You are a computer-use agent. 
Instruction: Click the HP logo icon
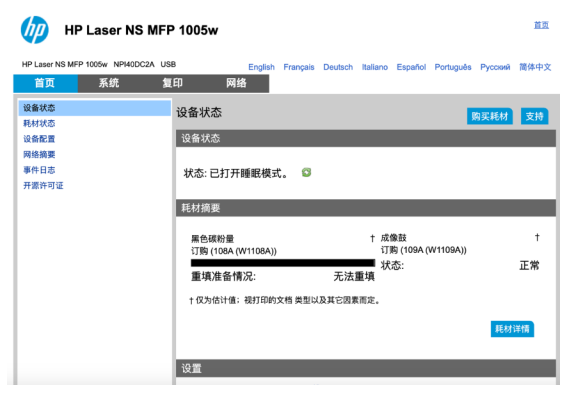35,30
